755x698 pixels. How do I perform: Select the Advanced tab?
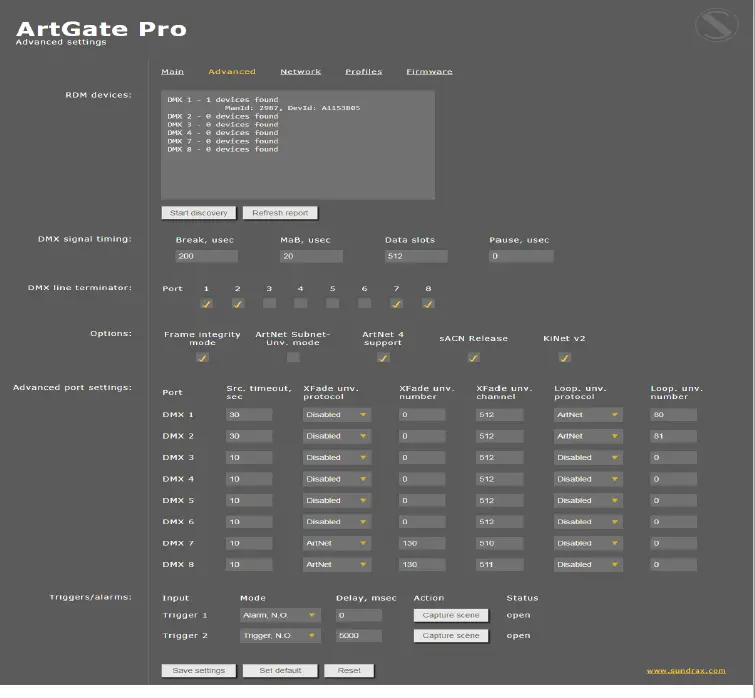232,71
